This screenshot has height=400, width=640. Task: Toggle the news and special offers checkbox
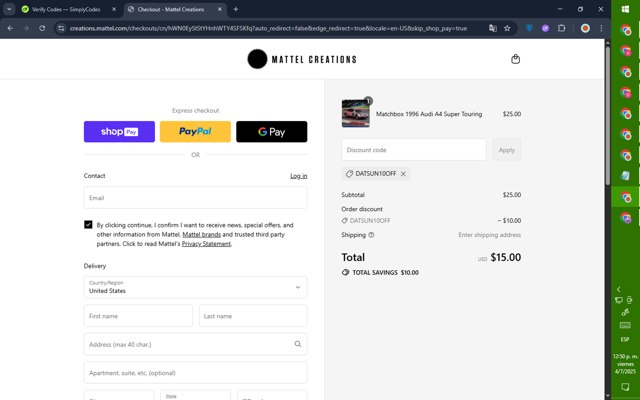88,224
